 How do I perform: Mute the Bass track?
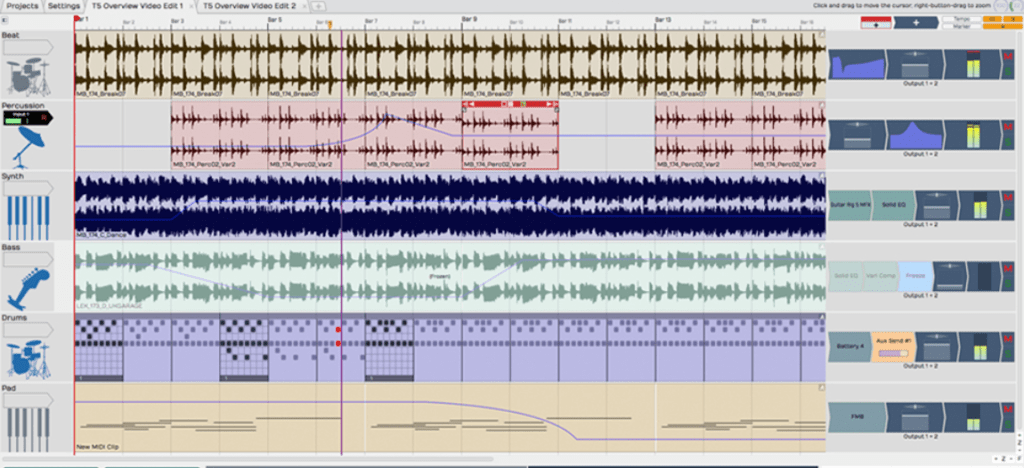pyautogui.click(x=1008, y=268)
